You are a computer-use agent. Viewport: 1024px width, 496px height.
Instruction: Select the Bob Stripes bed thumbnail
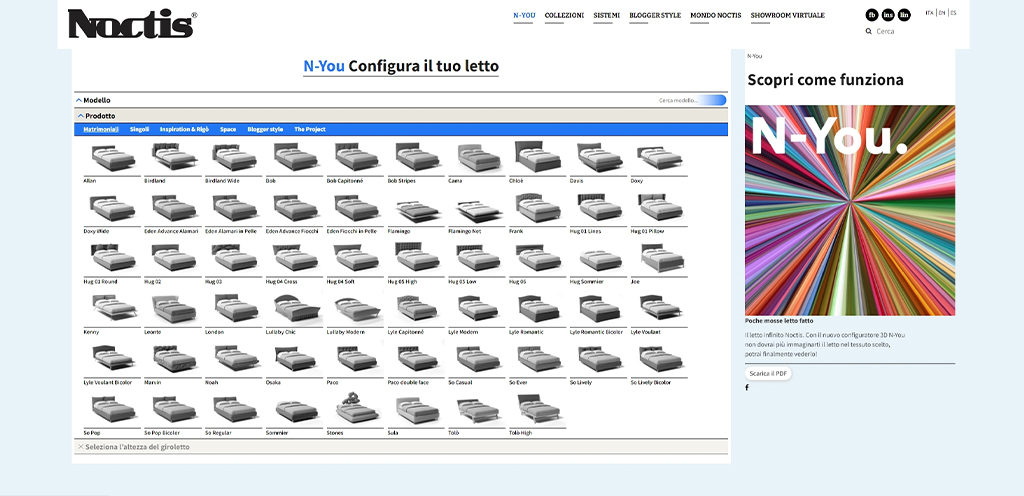[x=416, y=158]
